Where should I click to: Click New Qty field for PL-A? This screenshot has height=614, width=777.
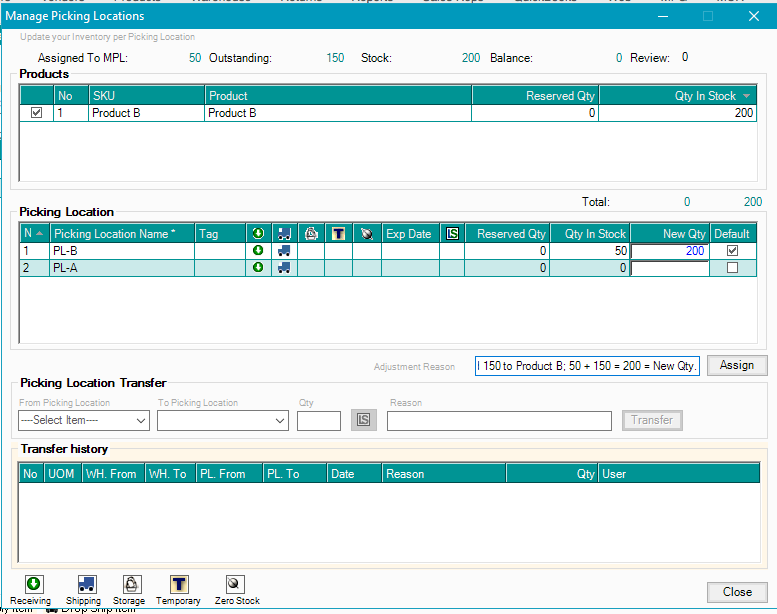(x=669, y=268)
